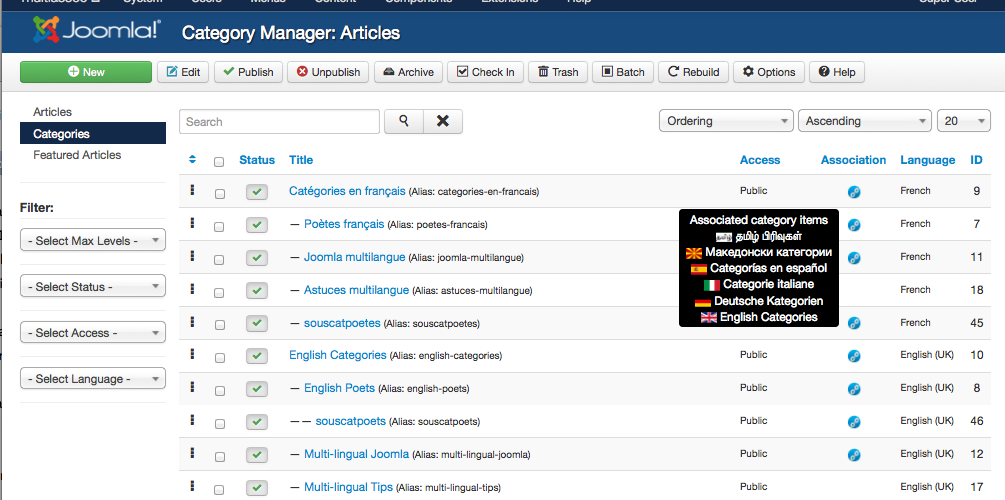Screen dimensions: 1005x500
Task: Toggle published status of Astuces multilangue
Action: tap(257, 290)
